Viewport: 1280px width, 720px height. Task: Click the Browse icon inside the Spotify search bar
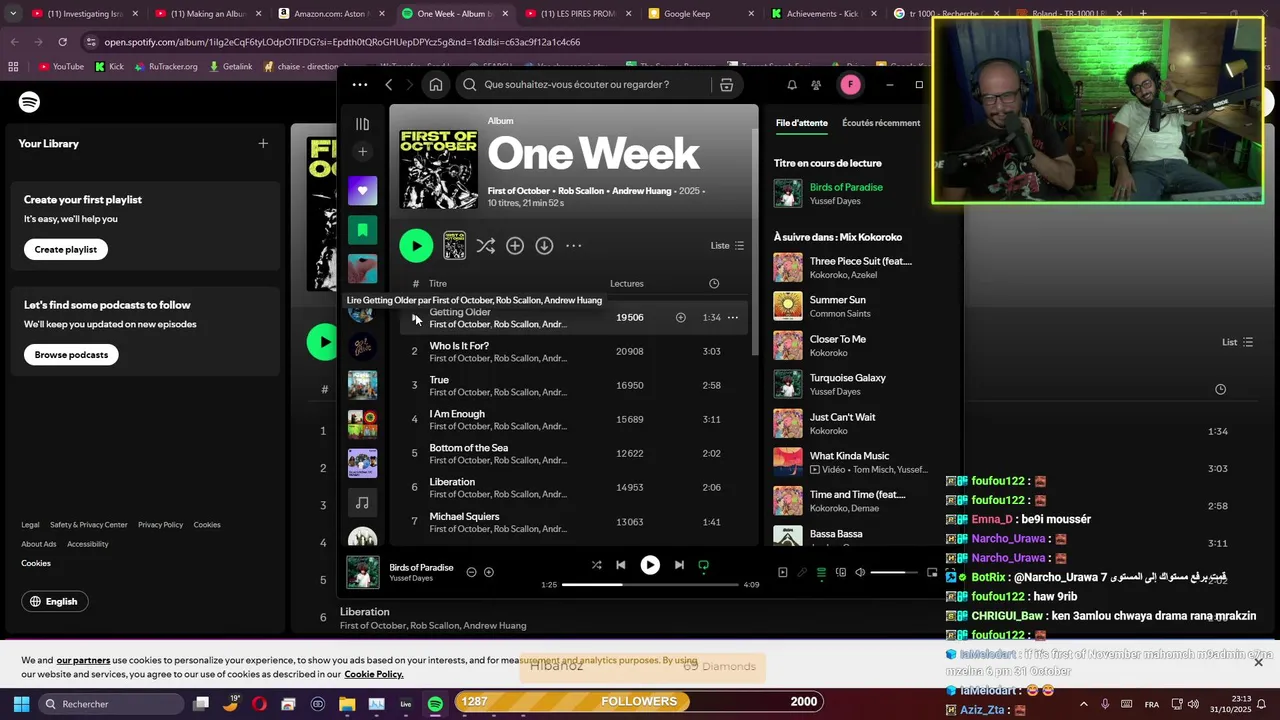pyautogui.click(x=727, y=85)
